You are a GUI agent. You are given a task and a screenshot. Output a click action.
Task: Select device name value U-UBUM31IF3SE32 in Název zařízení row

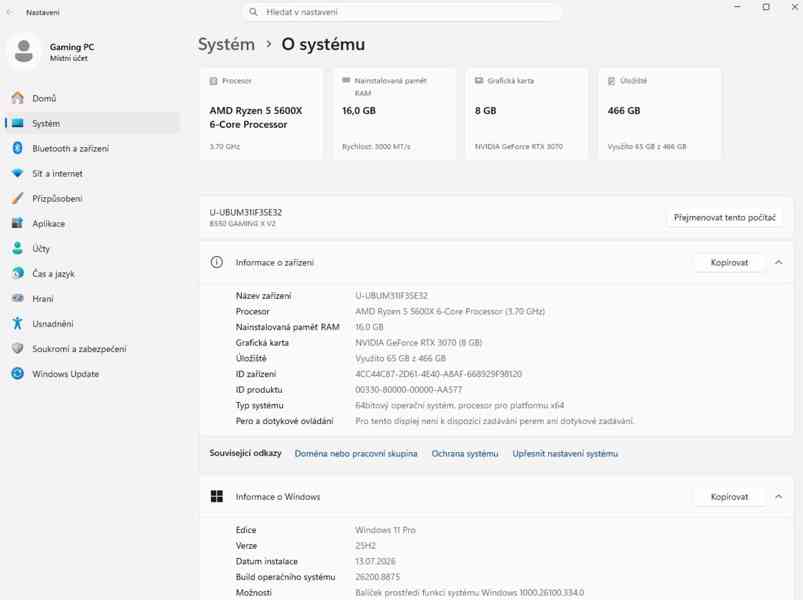pyautogui.click(x=391, y=295)
